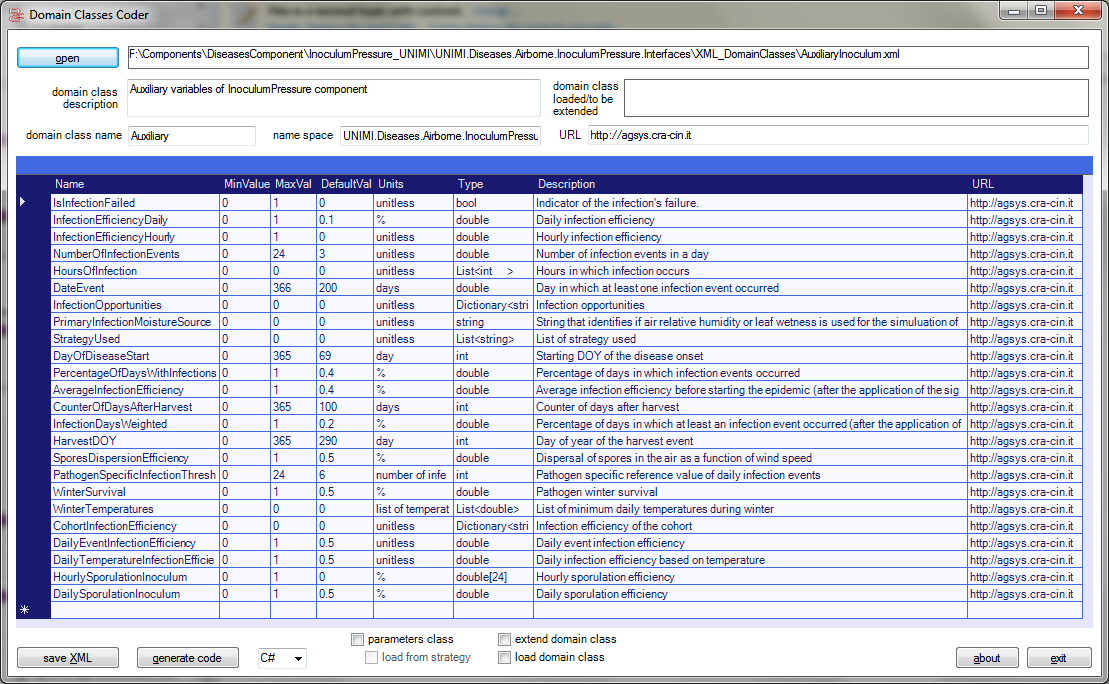Click the MaxVal column header
The width and height of the screenshot is (1109, 684).
294,184
